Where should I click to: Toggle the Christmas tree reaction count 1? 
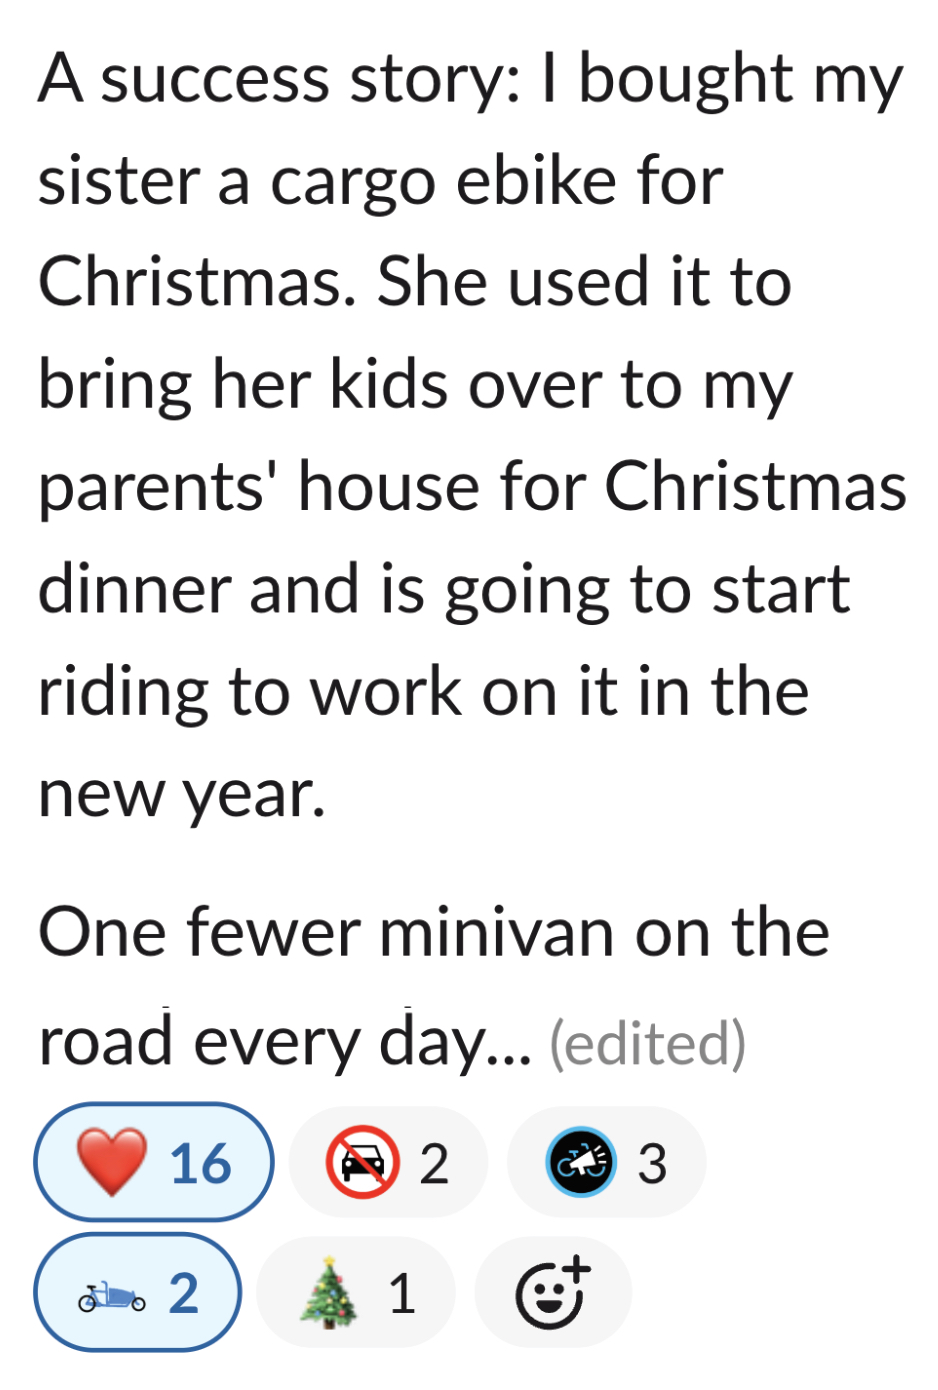(x=402, y=1294)
